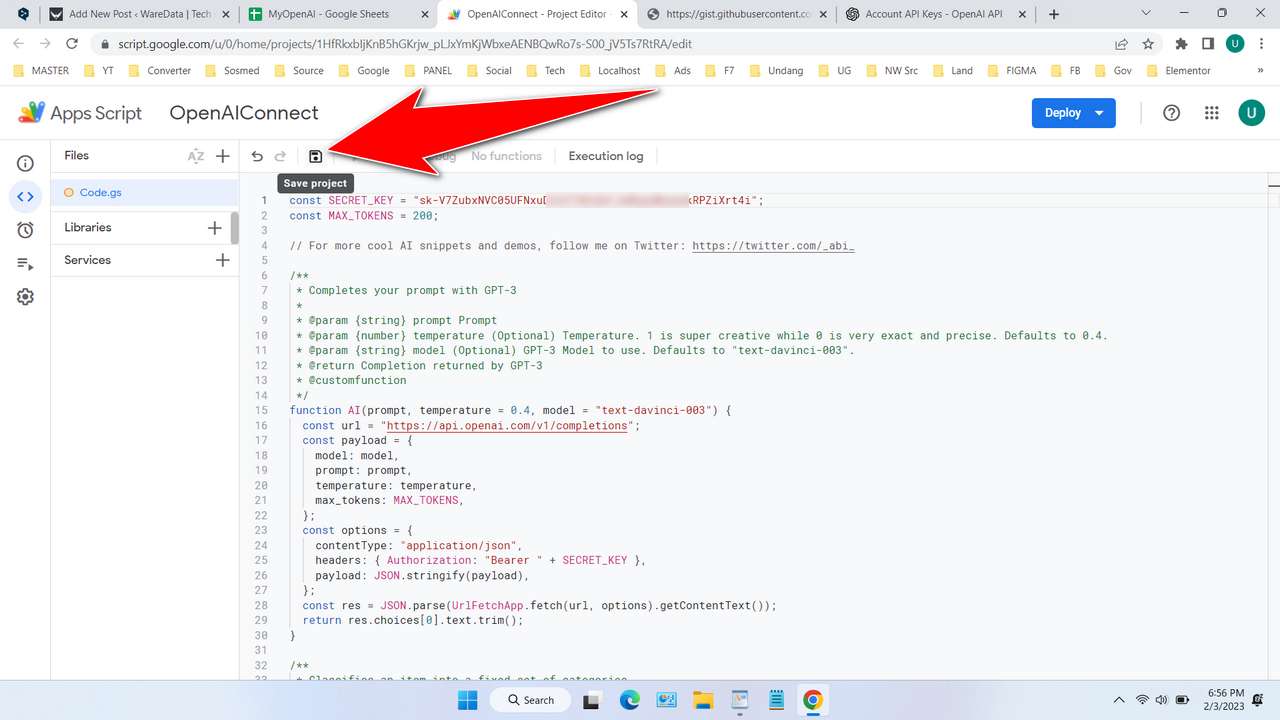Save the project using the disk icon
This screenshot has height=720, width=1280.
coord(315,156)
